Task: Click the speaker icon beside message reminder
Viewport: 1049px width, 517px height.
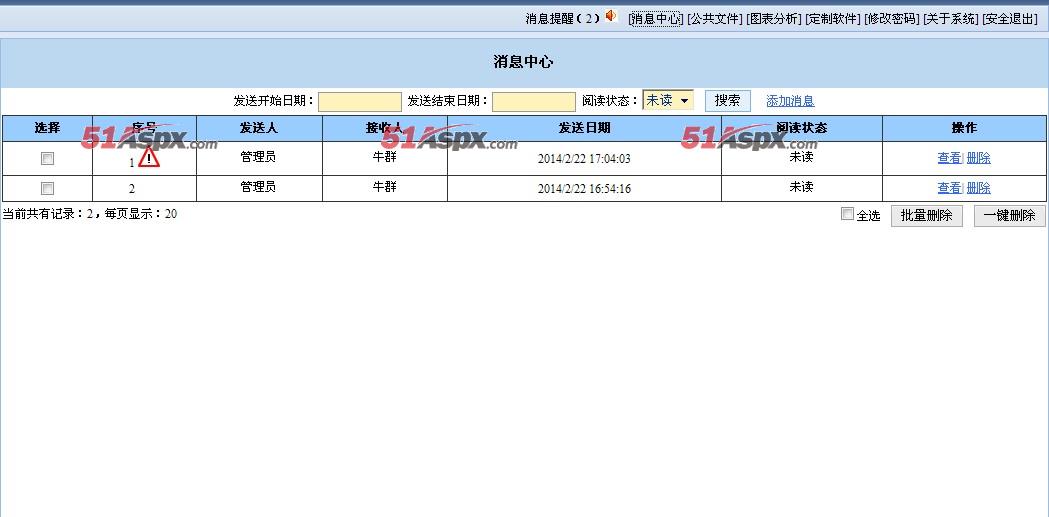Action: click(x=611, y=17)
